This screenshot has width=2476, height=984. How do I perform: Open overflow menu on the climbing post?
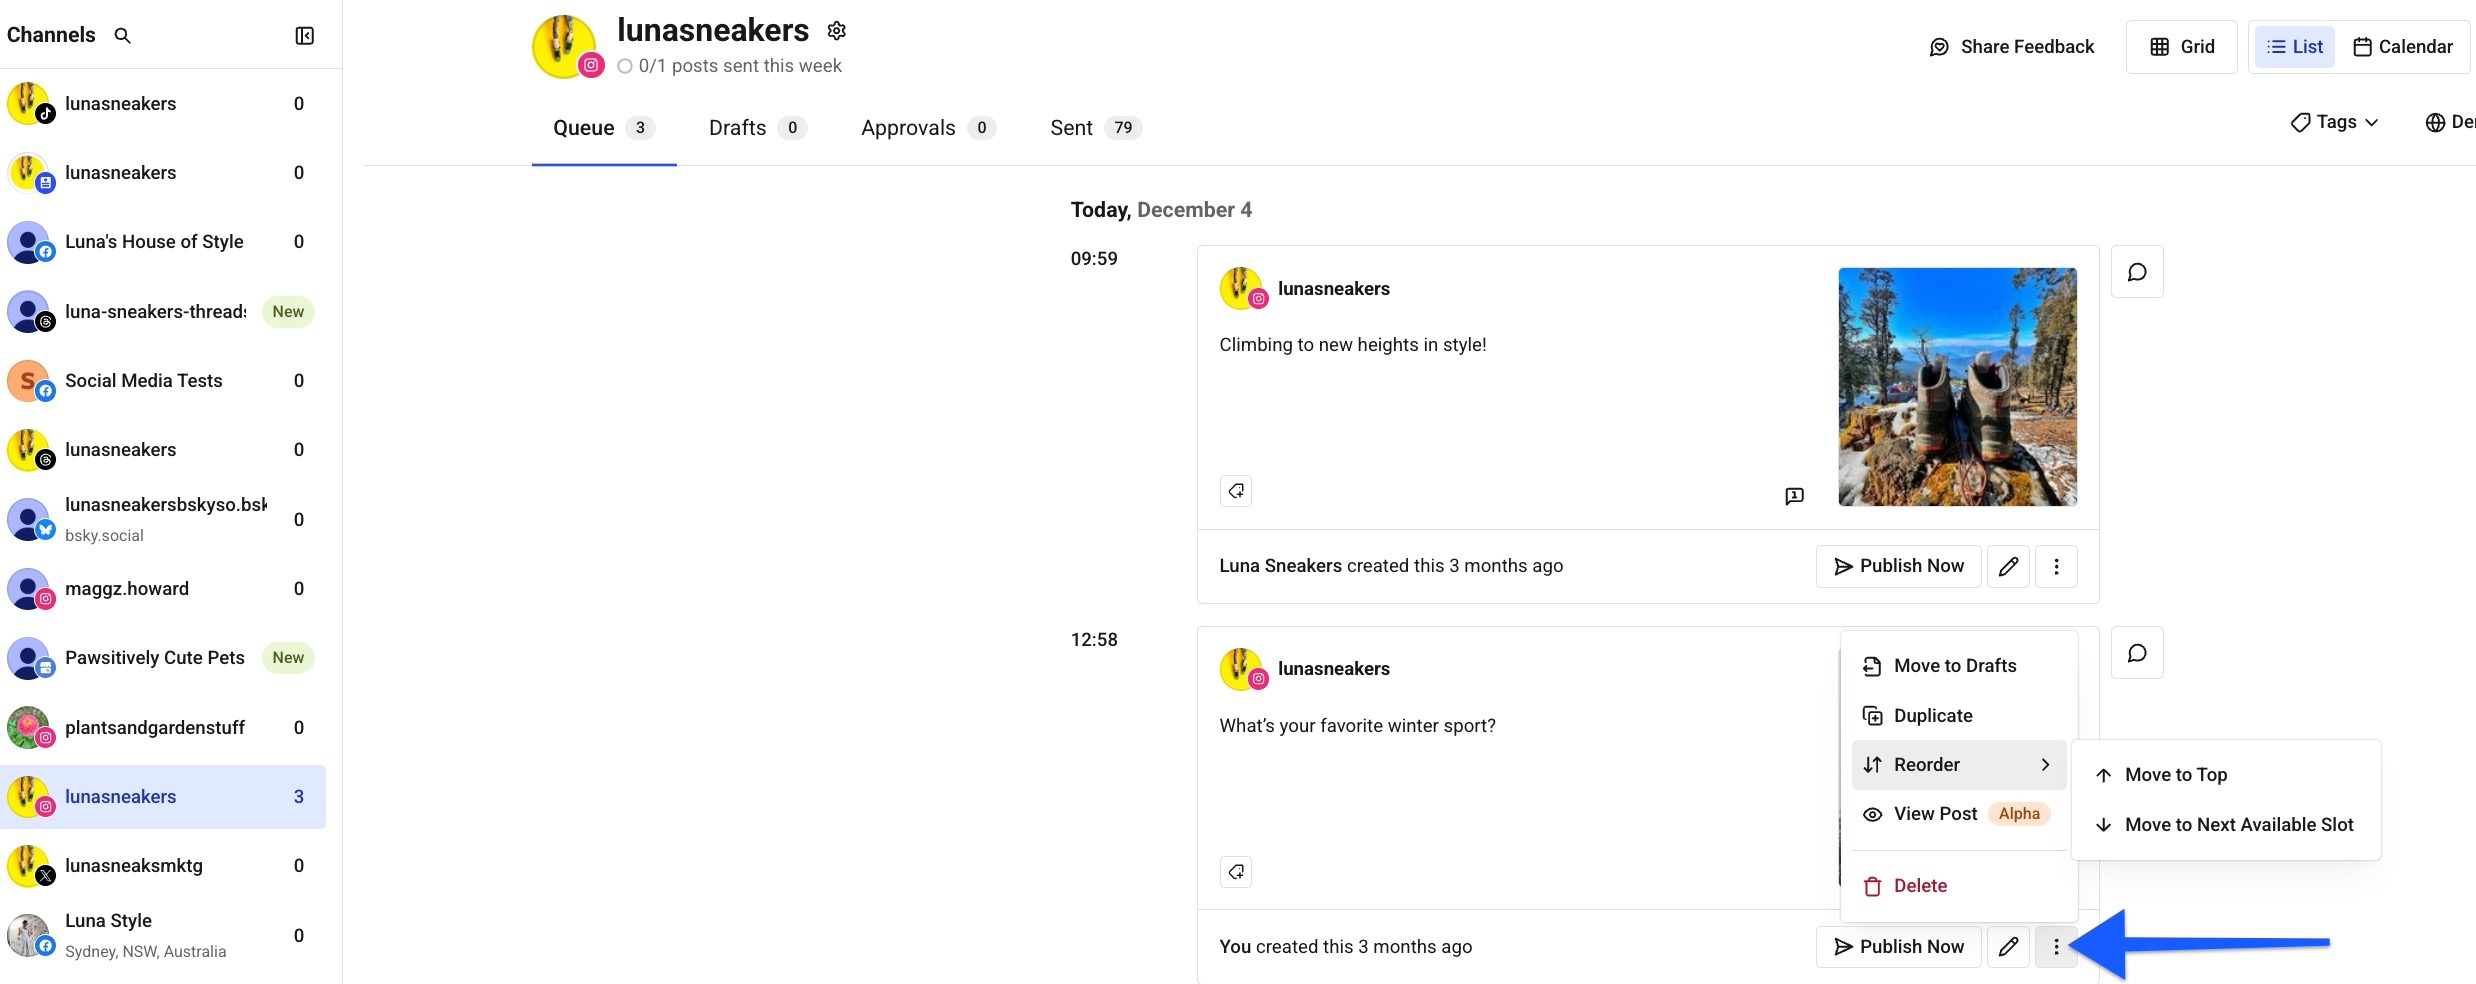click(x=2056, y=565)
